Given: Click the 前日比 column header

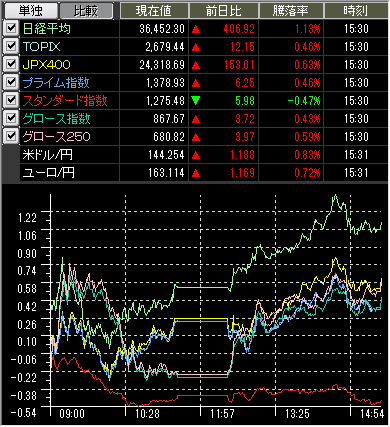Looking at the screenshot, I should point(224,11).
